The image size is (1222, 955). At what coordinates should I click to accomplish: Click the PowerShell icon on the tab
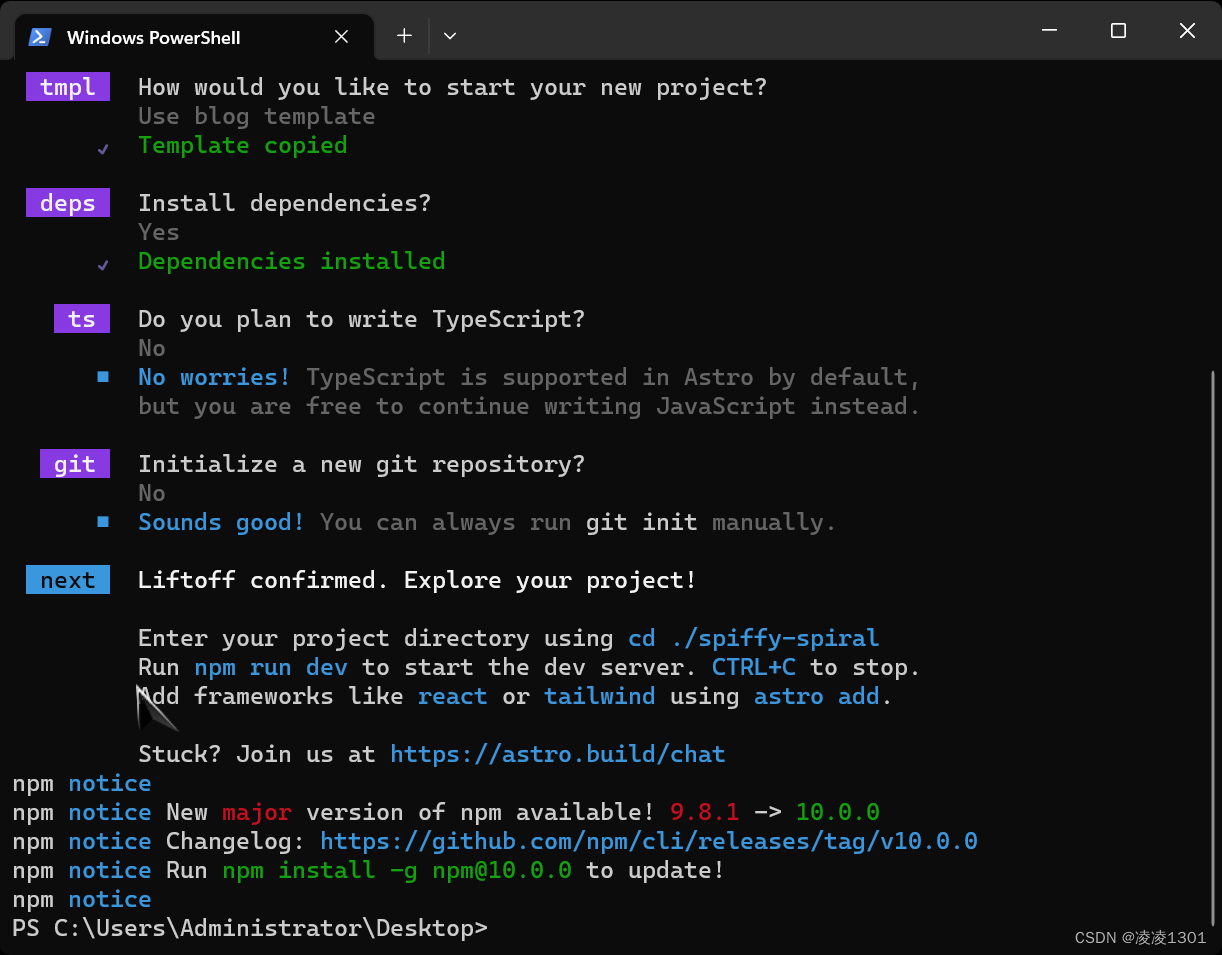click(x=39, y=36)
